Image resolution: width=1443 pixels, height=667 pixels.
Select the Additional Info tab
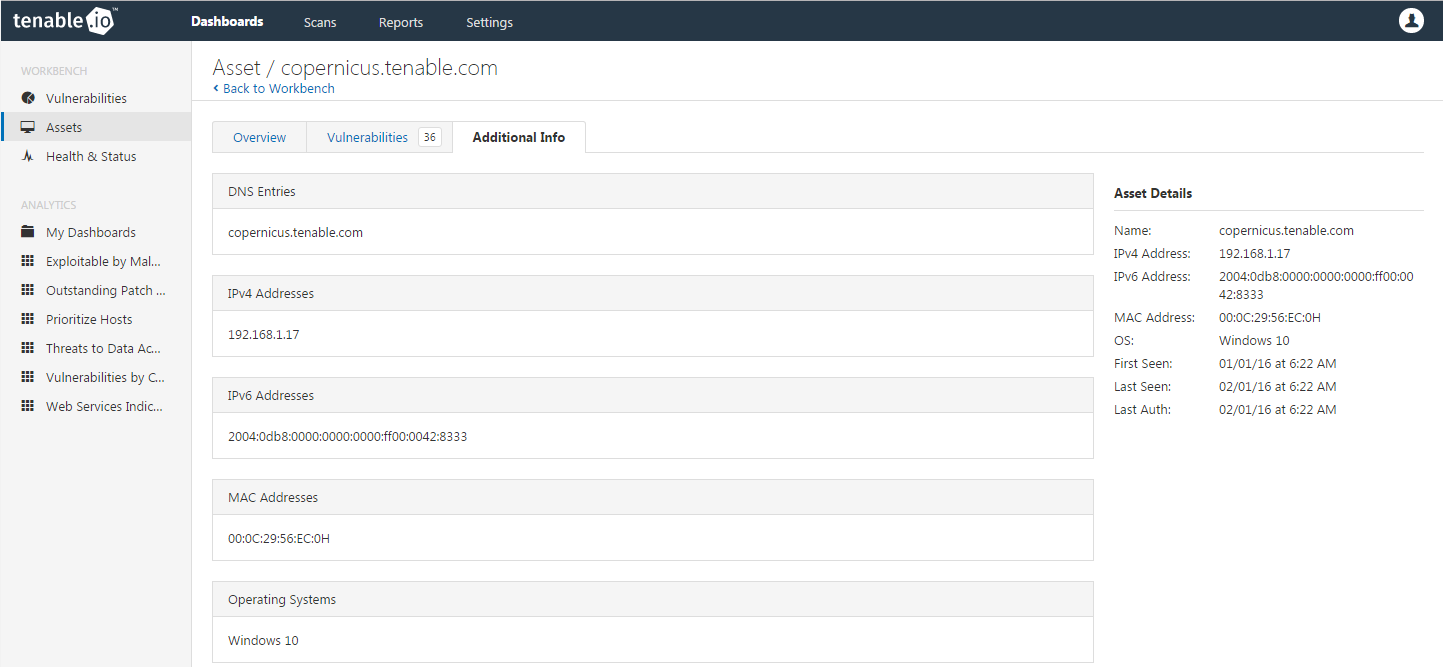click(x=519, y=137)
